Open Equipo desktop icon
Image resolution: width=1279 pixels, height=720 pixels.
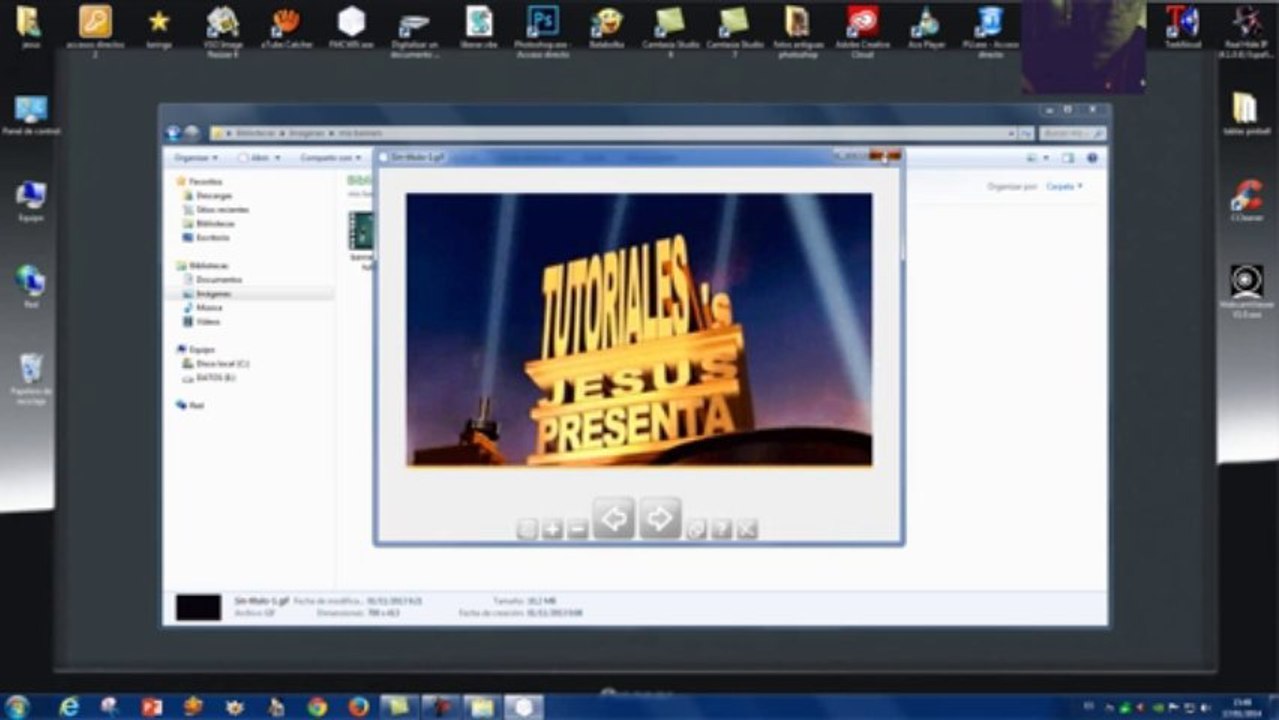click(x=31, y=201)
